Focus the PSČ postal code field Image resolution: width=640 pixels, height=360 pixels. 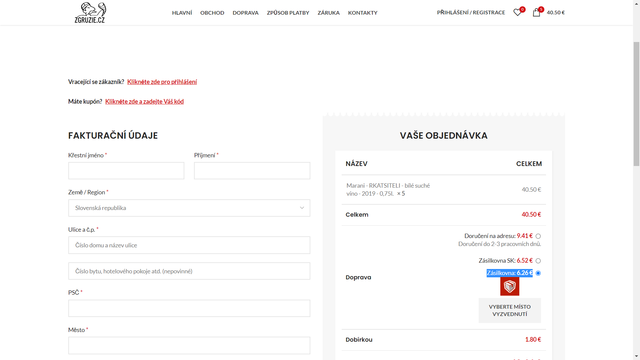(189, 308)
